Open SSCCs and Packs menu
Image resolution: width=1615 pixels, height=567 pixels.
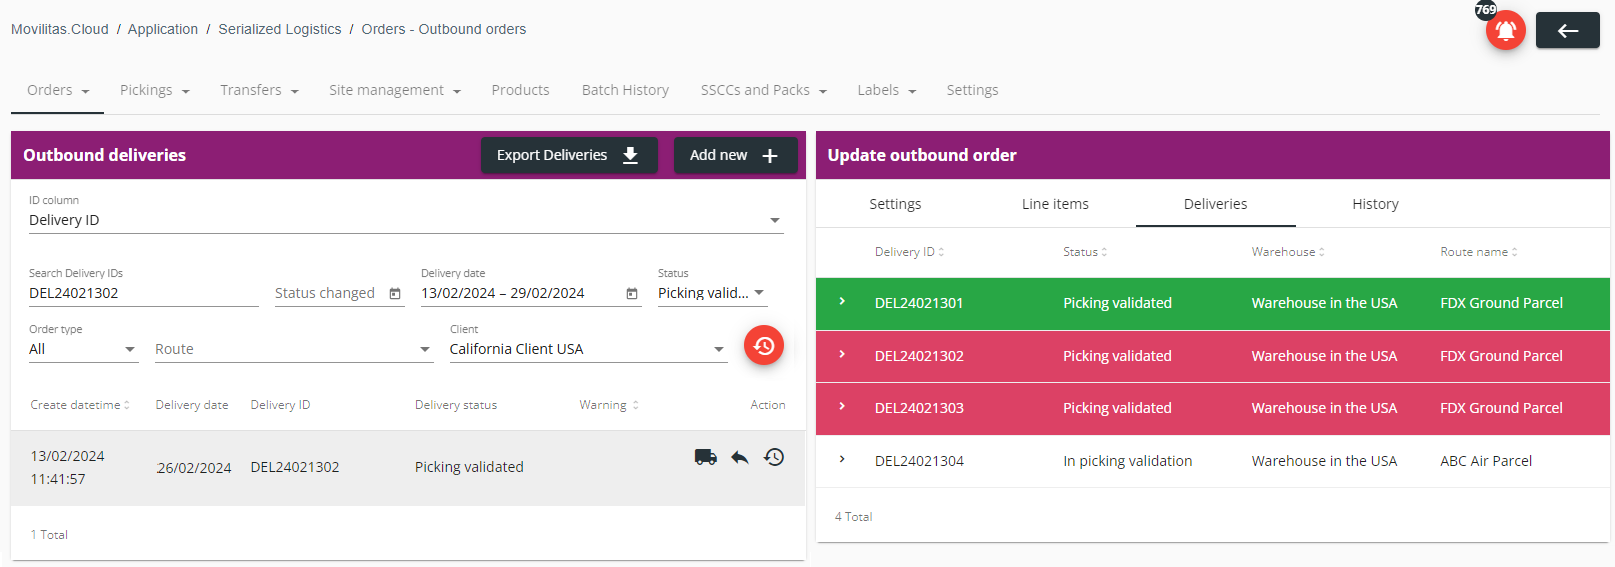click(764, 90)
